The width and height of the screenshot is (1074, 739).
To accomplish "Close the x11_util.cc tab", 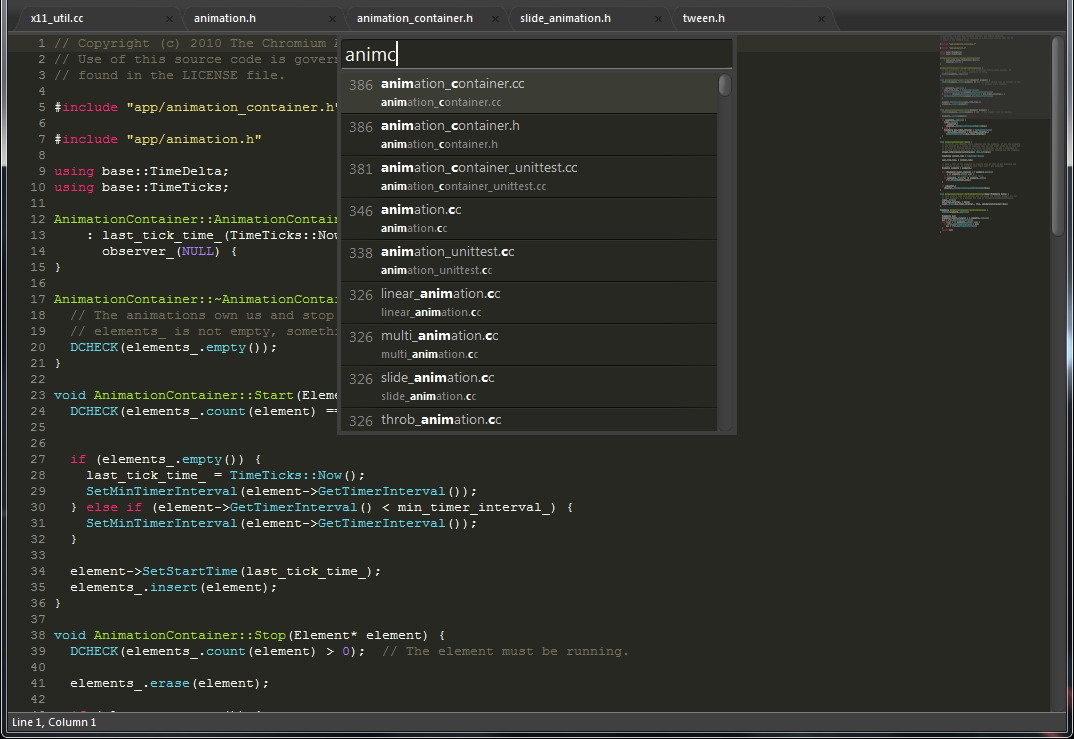I will 168,19.
